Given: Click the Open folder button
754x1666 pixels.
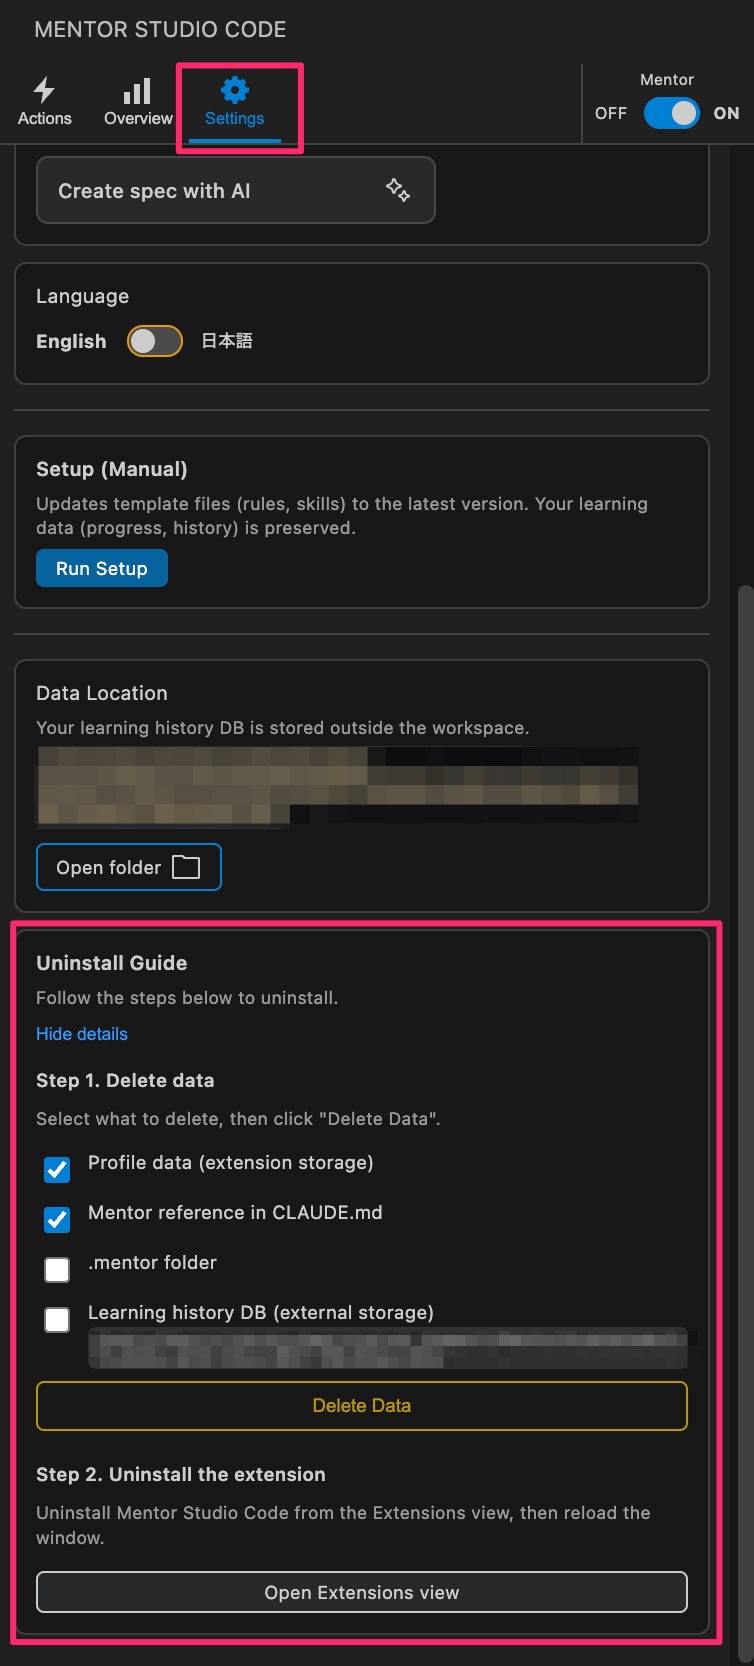Looking at the screenshot, I should tap(128, 866).
